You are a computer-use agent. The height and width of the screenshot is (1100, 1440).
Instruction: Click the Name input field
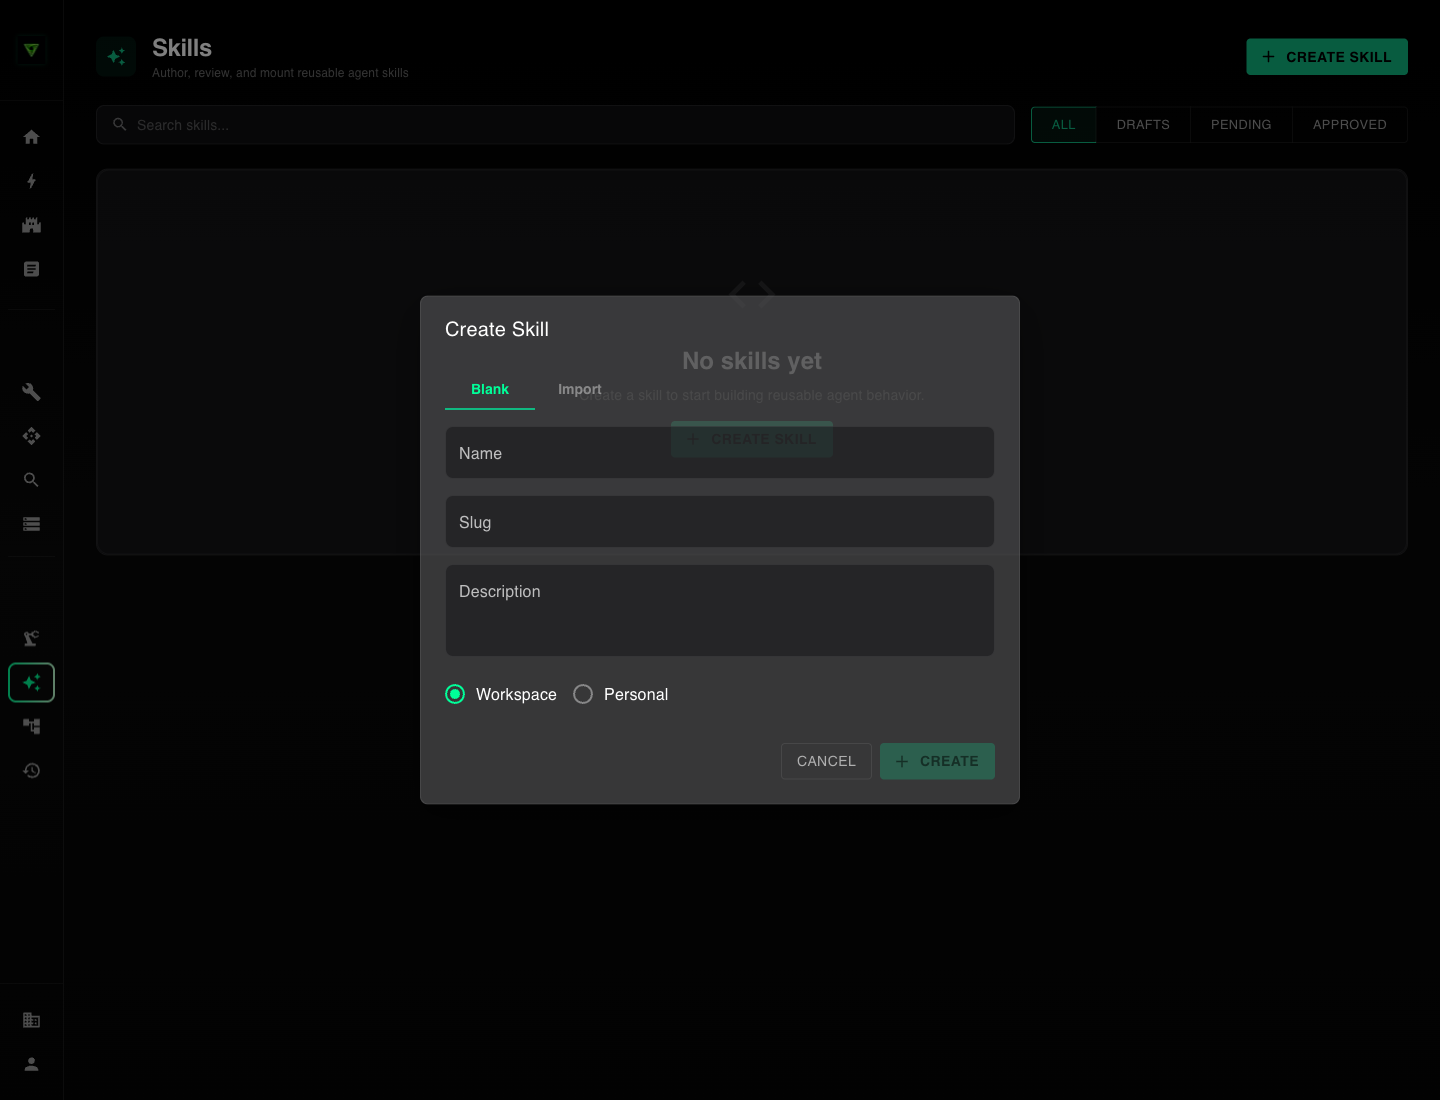click(x=720, y=453)
